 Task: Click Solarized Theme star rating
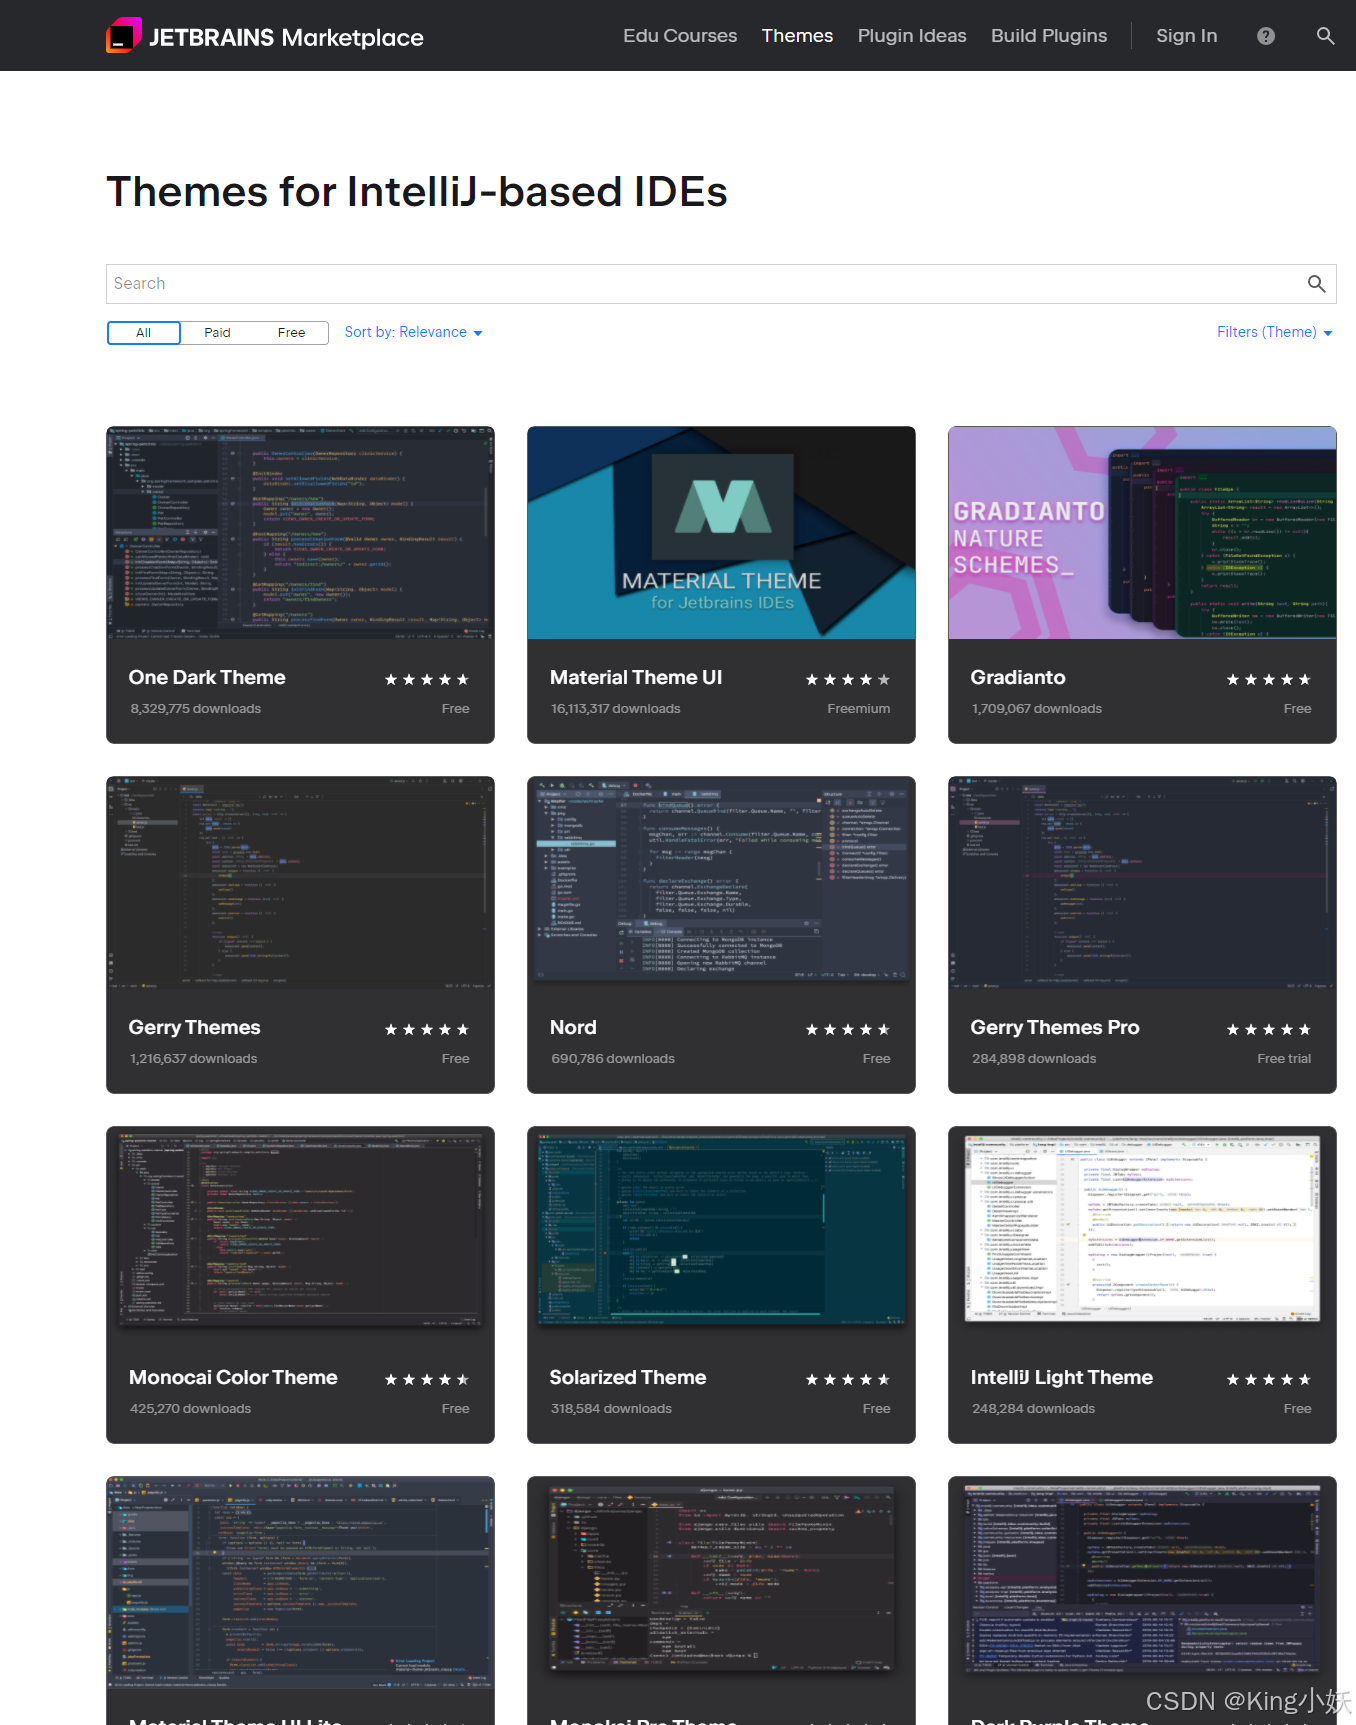pyautogui.click(x=848, y=1379)
